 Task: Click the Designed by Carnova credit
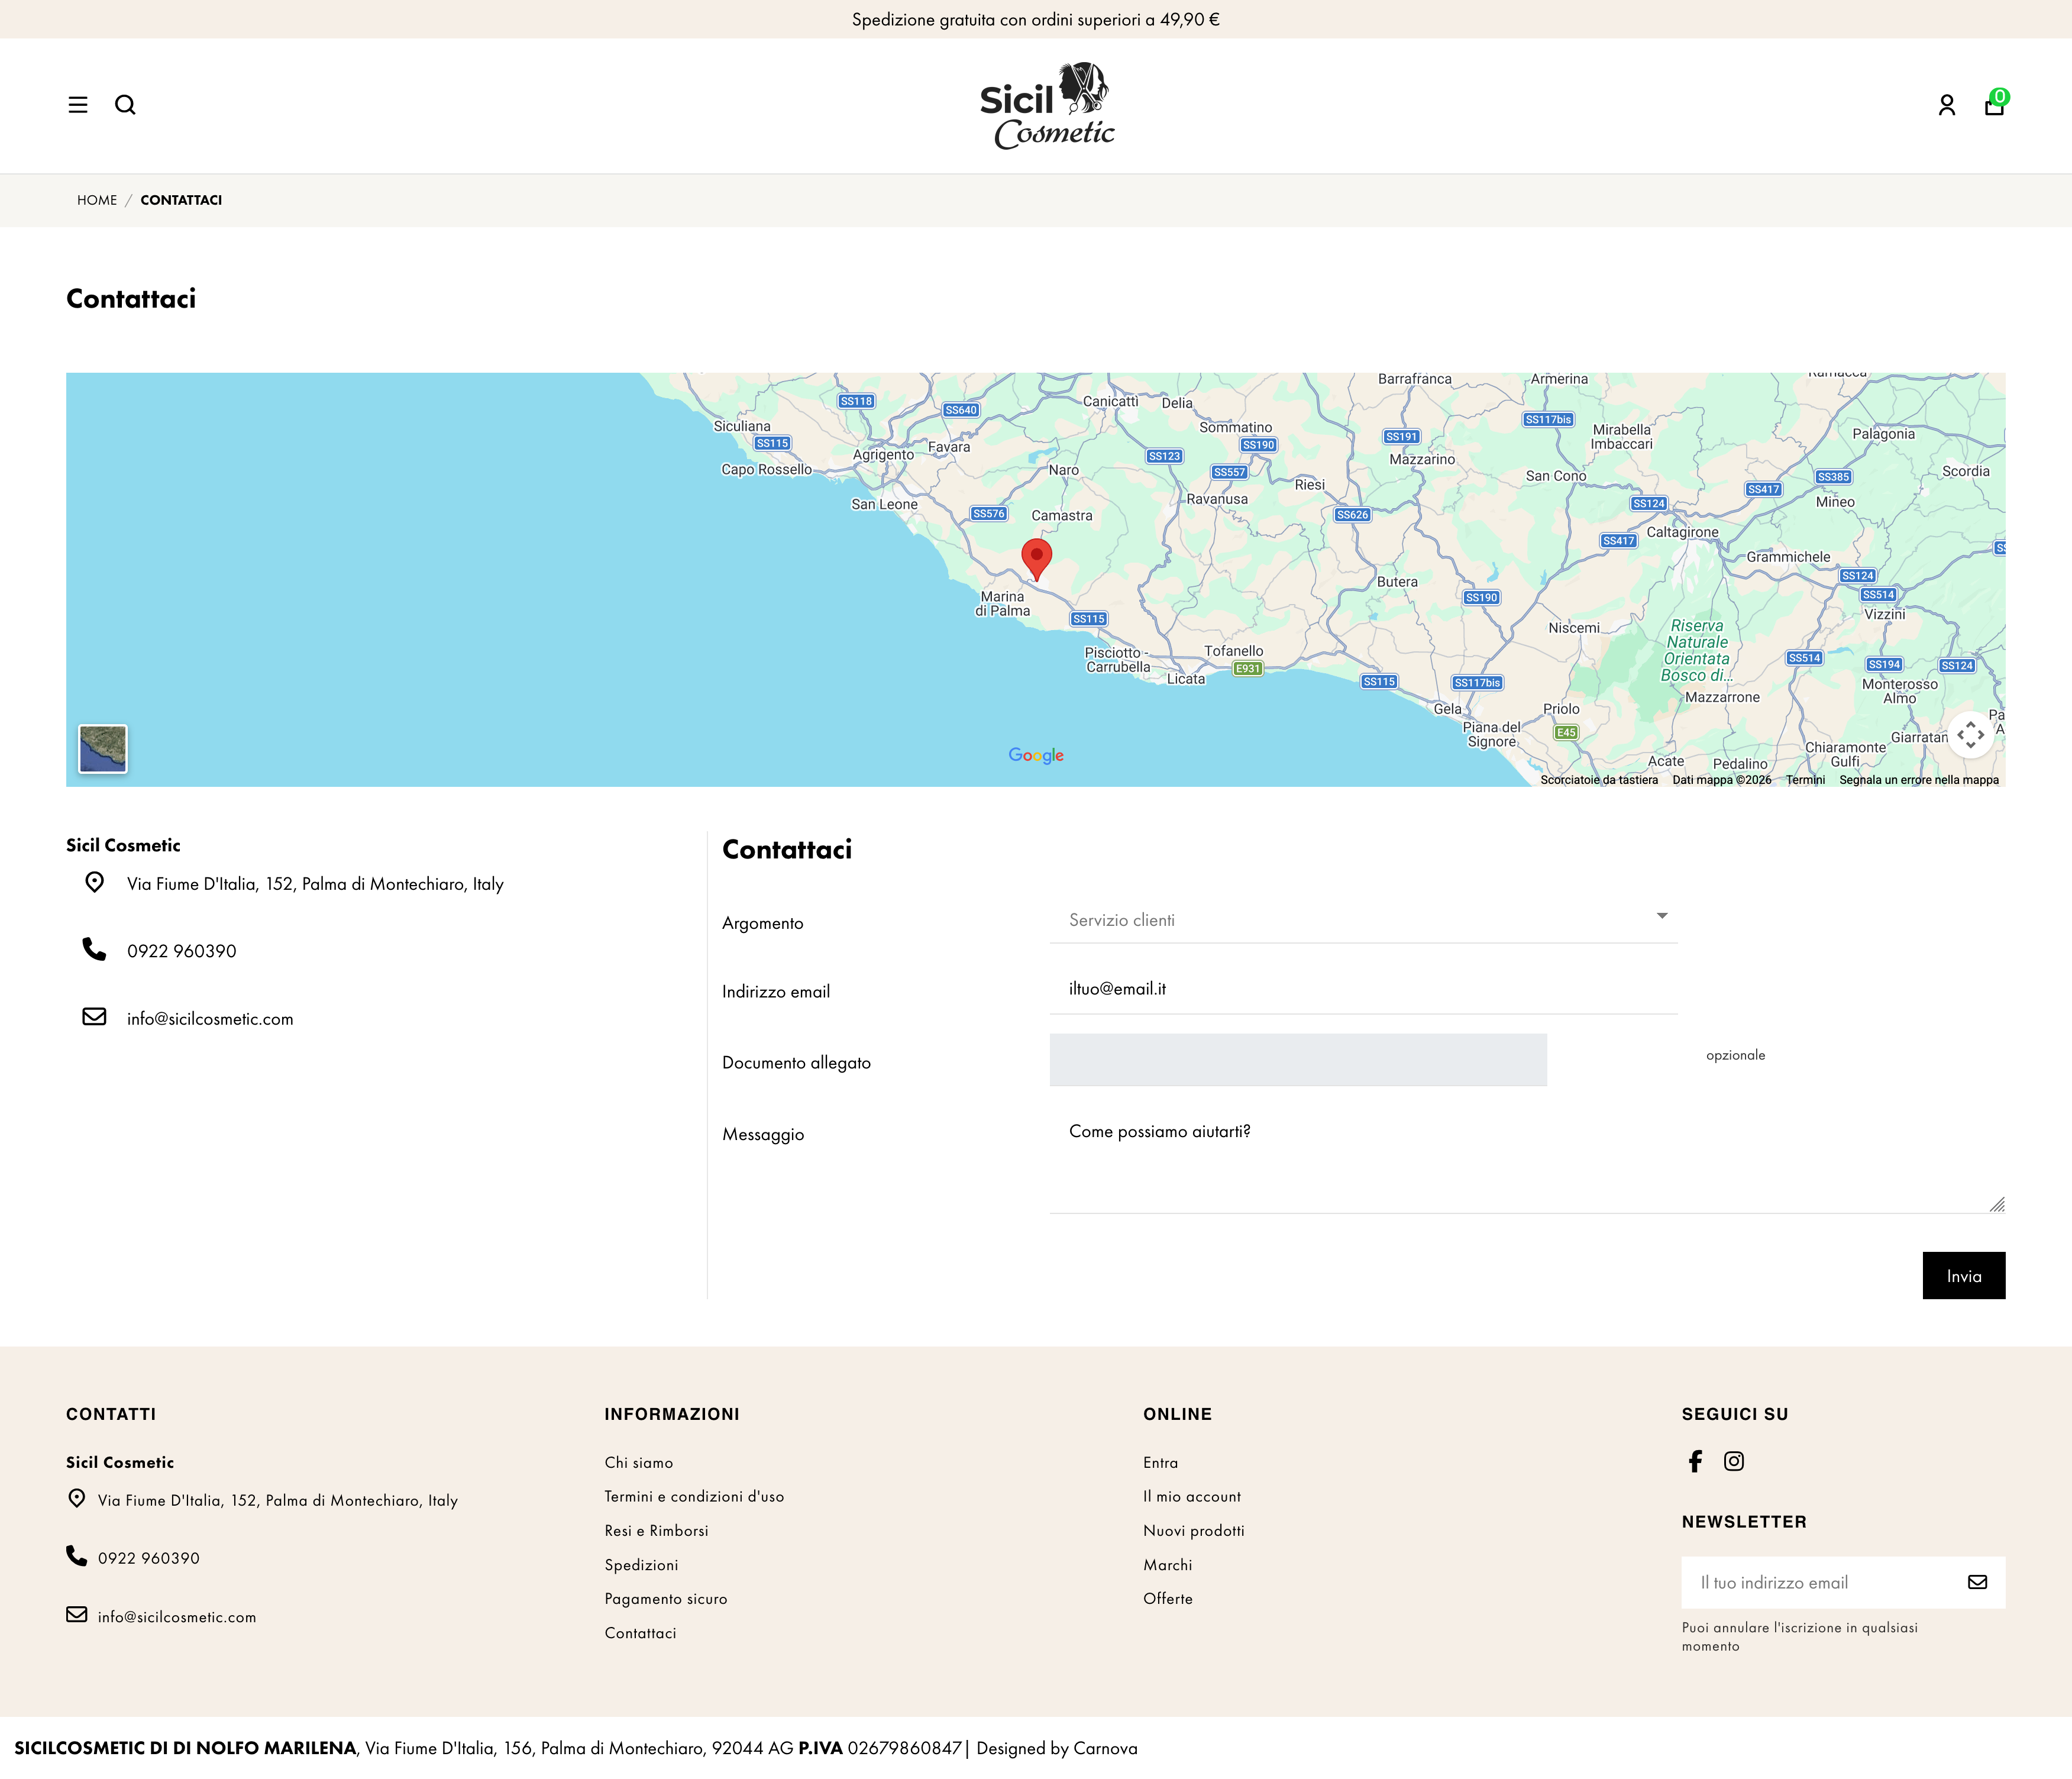tap(1057, 1748)
